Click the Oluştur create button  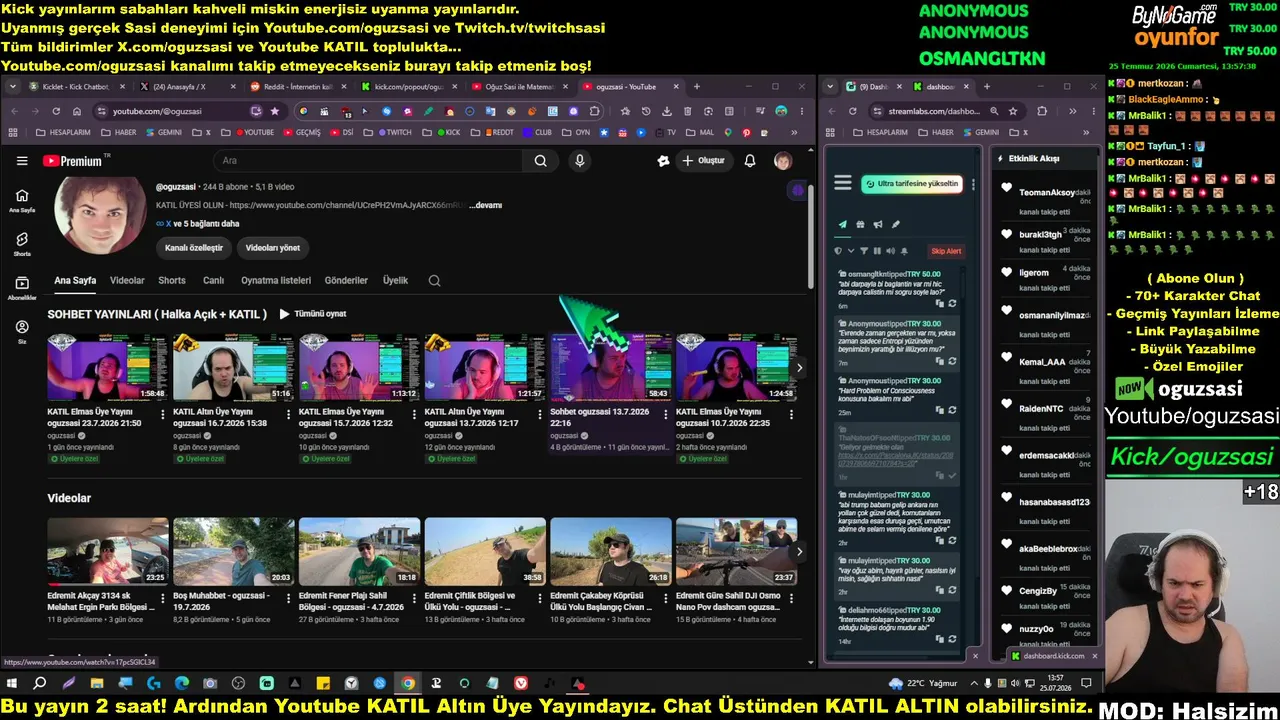pyautogui.click(x=703, y=160)
